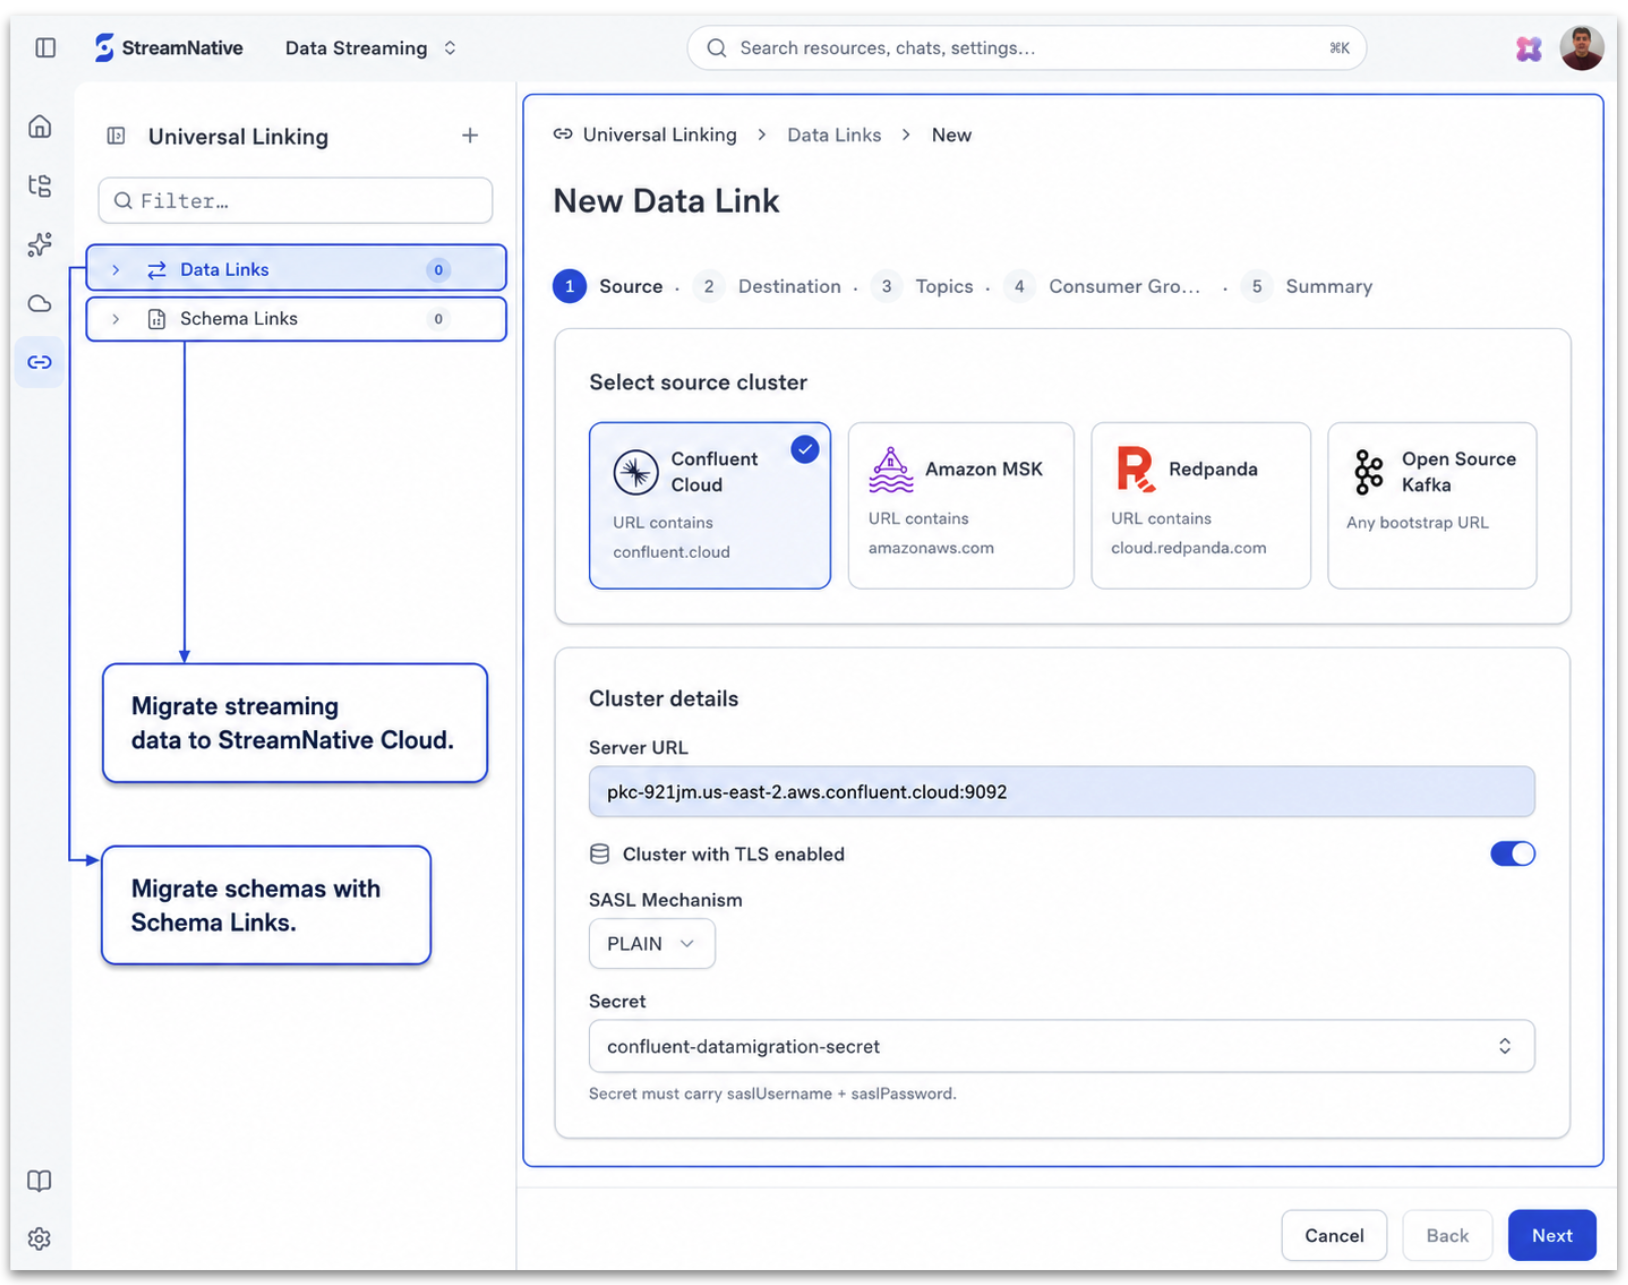Select the Redpanda source card
The width and height of the screenshot is (1628, 1285).
(1201, 505)
